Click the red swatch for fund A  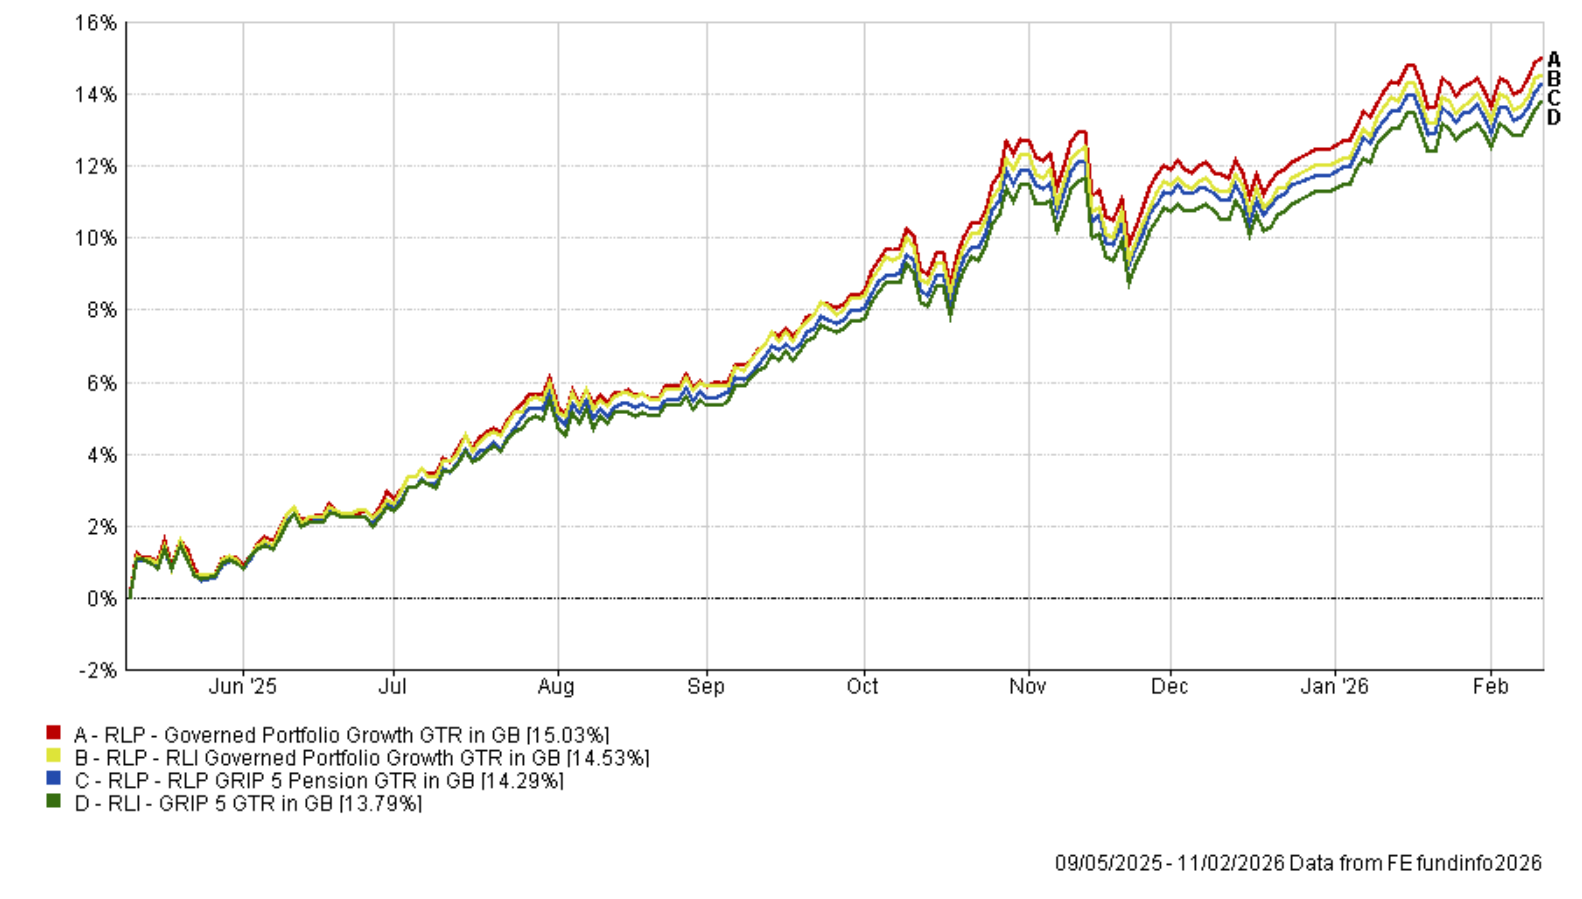53,734
